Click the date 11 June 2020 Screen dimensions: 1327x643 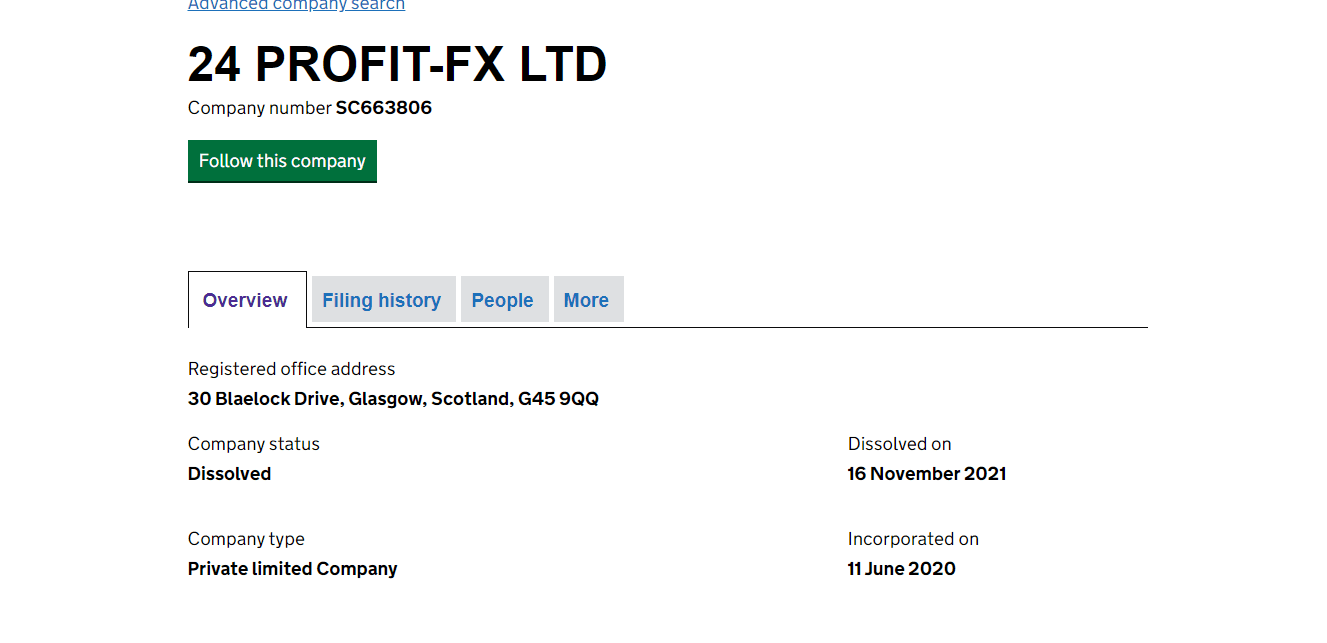click(901, 569)
